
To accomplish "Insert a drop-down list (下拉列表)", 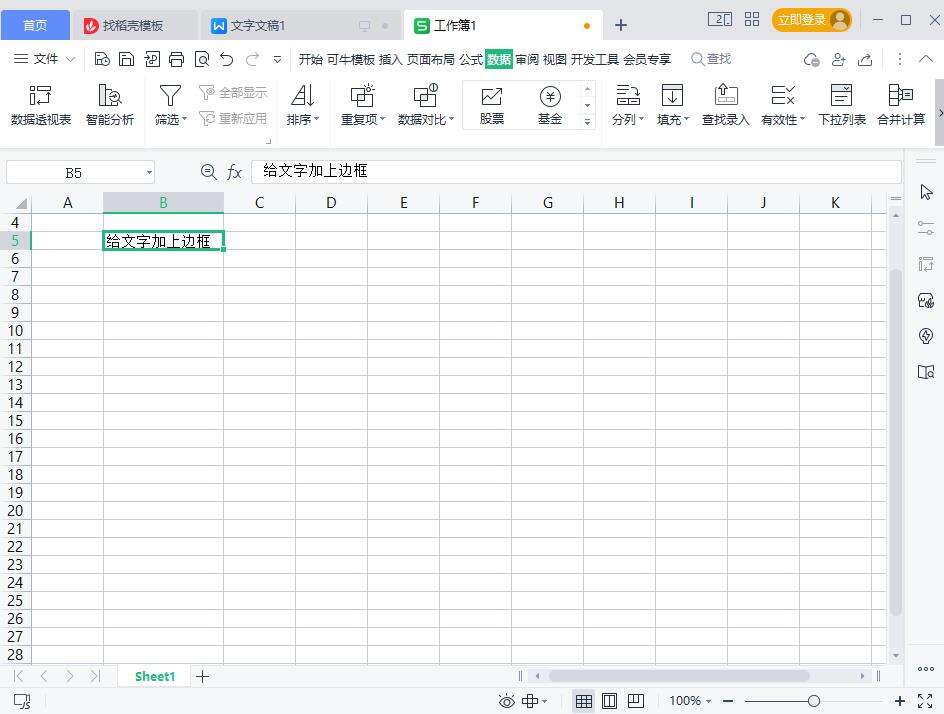I will [842, 105].
